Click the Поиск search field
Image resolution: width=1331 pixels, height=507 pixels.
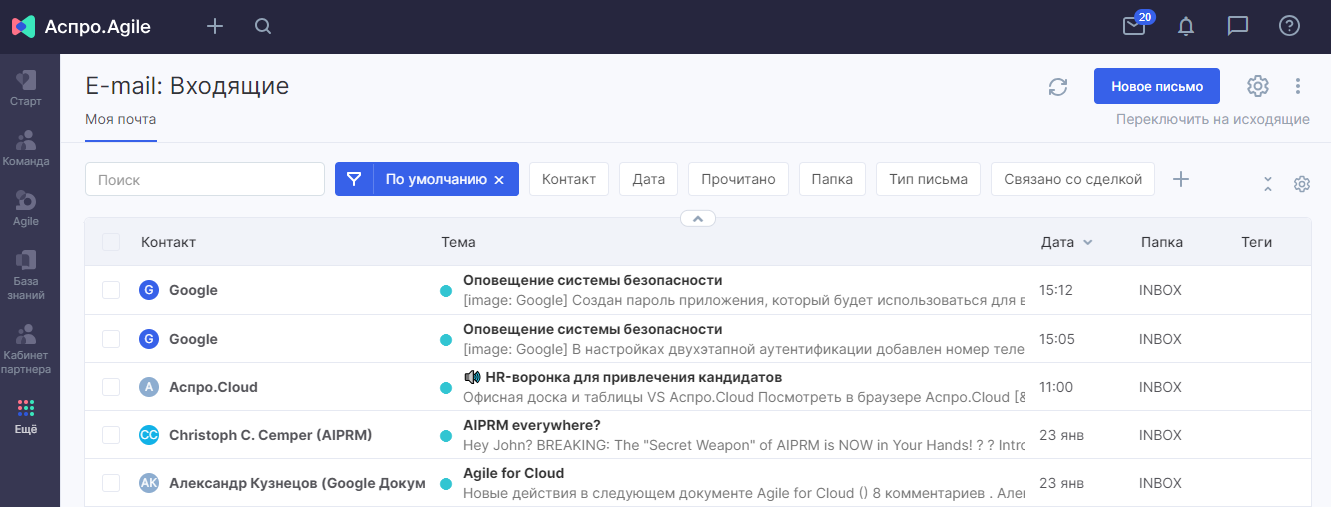tap(205, 179)
